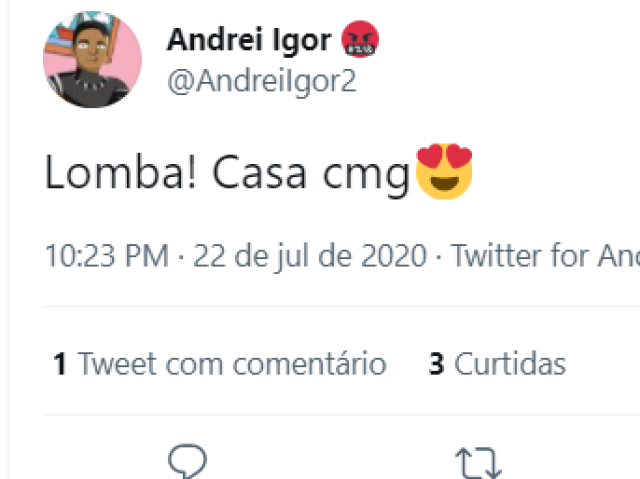Click the angry cursing emoji beside Andrei Igor
640x479 pixels.
[360, 39]
